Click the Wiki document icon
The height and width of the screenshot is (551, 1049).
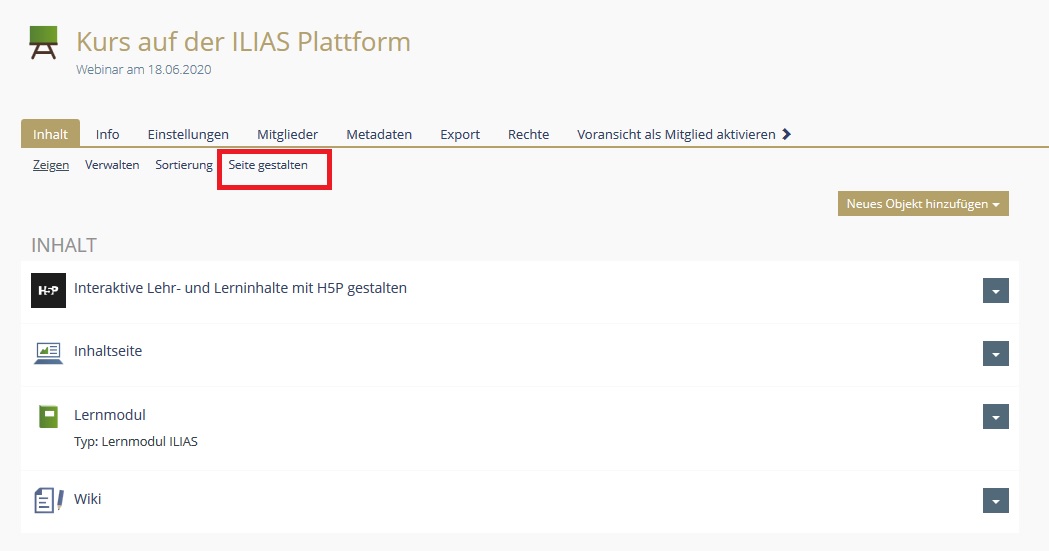tap(48, 500)
